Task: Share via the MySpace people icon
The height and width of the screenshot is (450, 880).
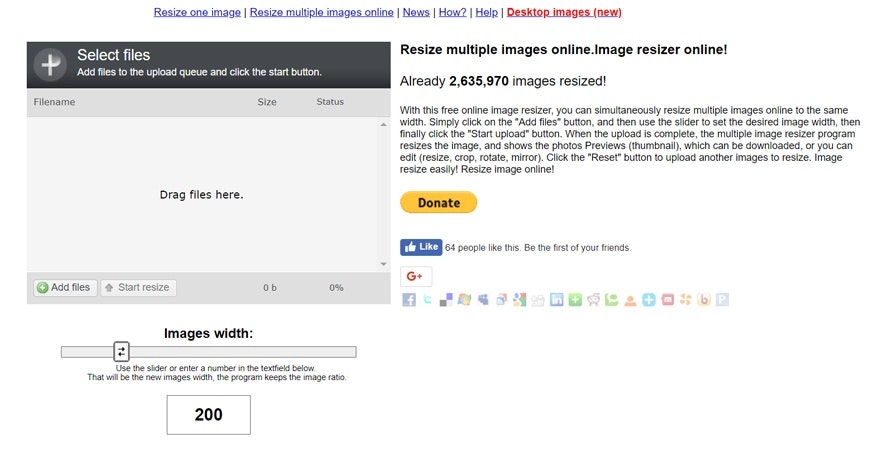Action: click(483, 299)
